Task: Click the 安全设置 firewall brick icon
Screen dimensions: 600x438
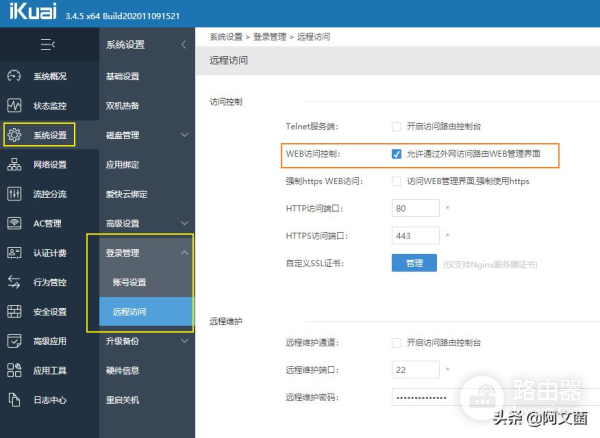Action: coord(14,311)
